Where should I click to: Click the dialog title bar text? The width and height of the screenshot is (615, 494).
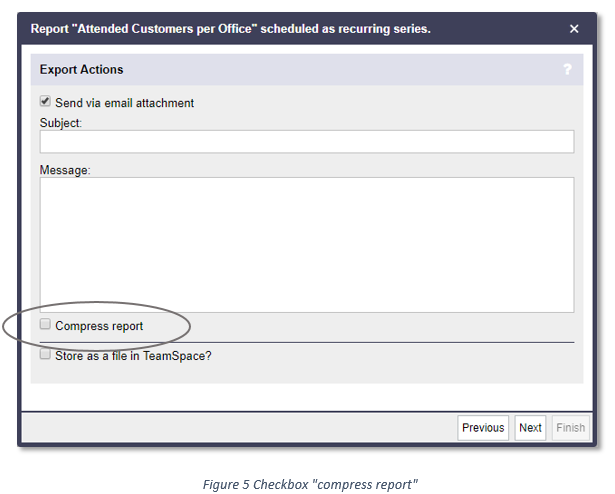click(x=231, y=29)
